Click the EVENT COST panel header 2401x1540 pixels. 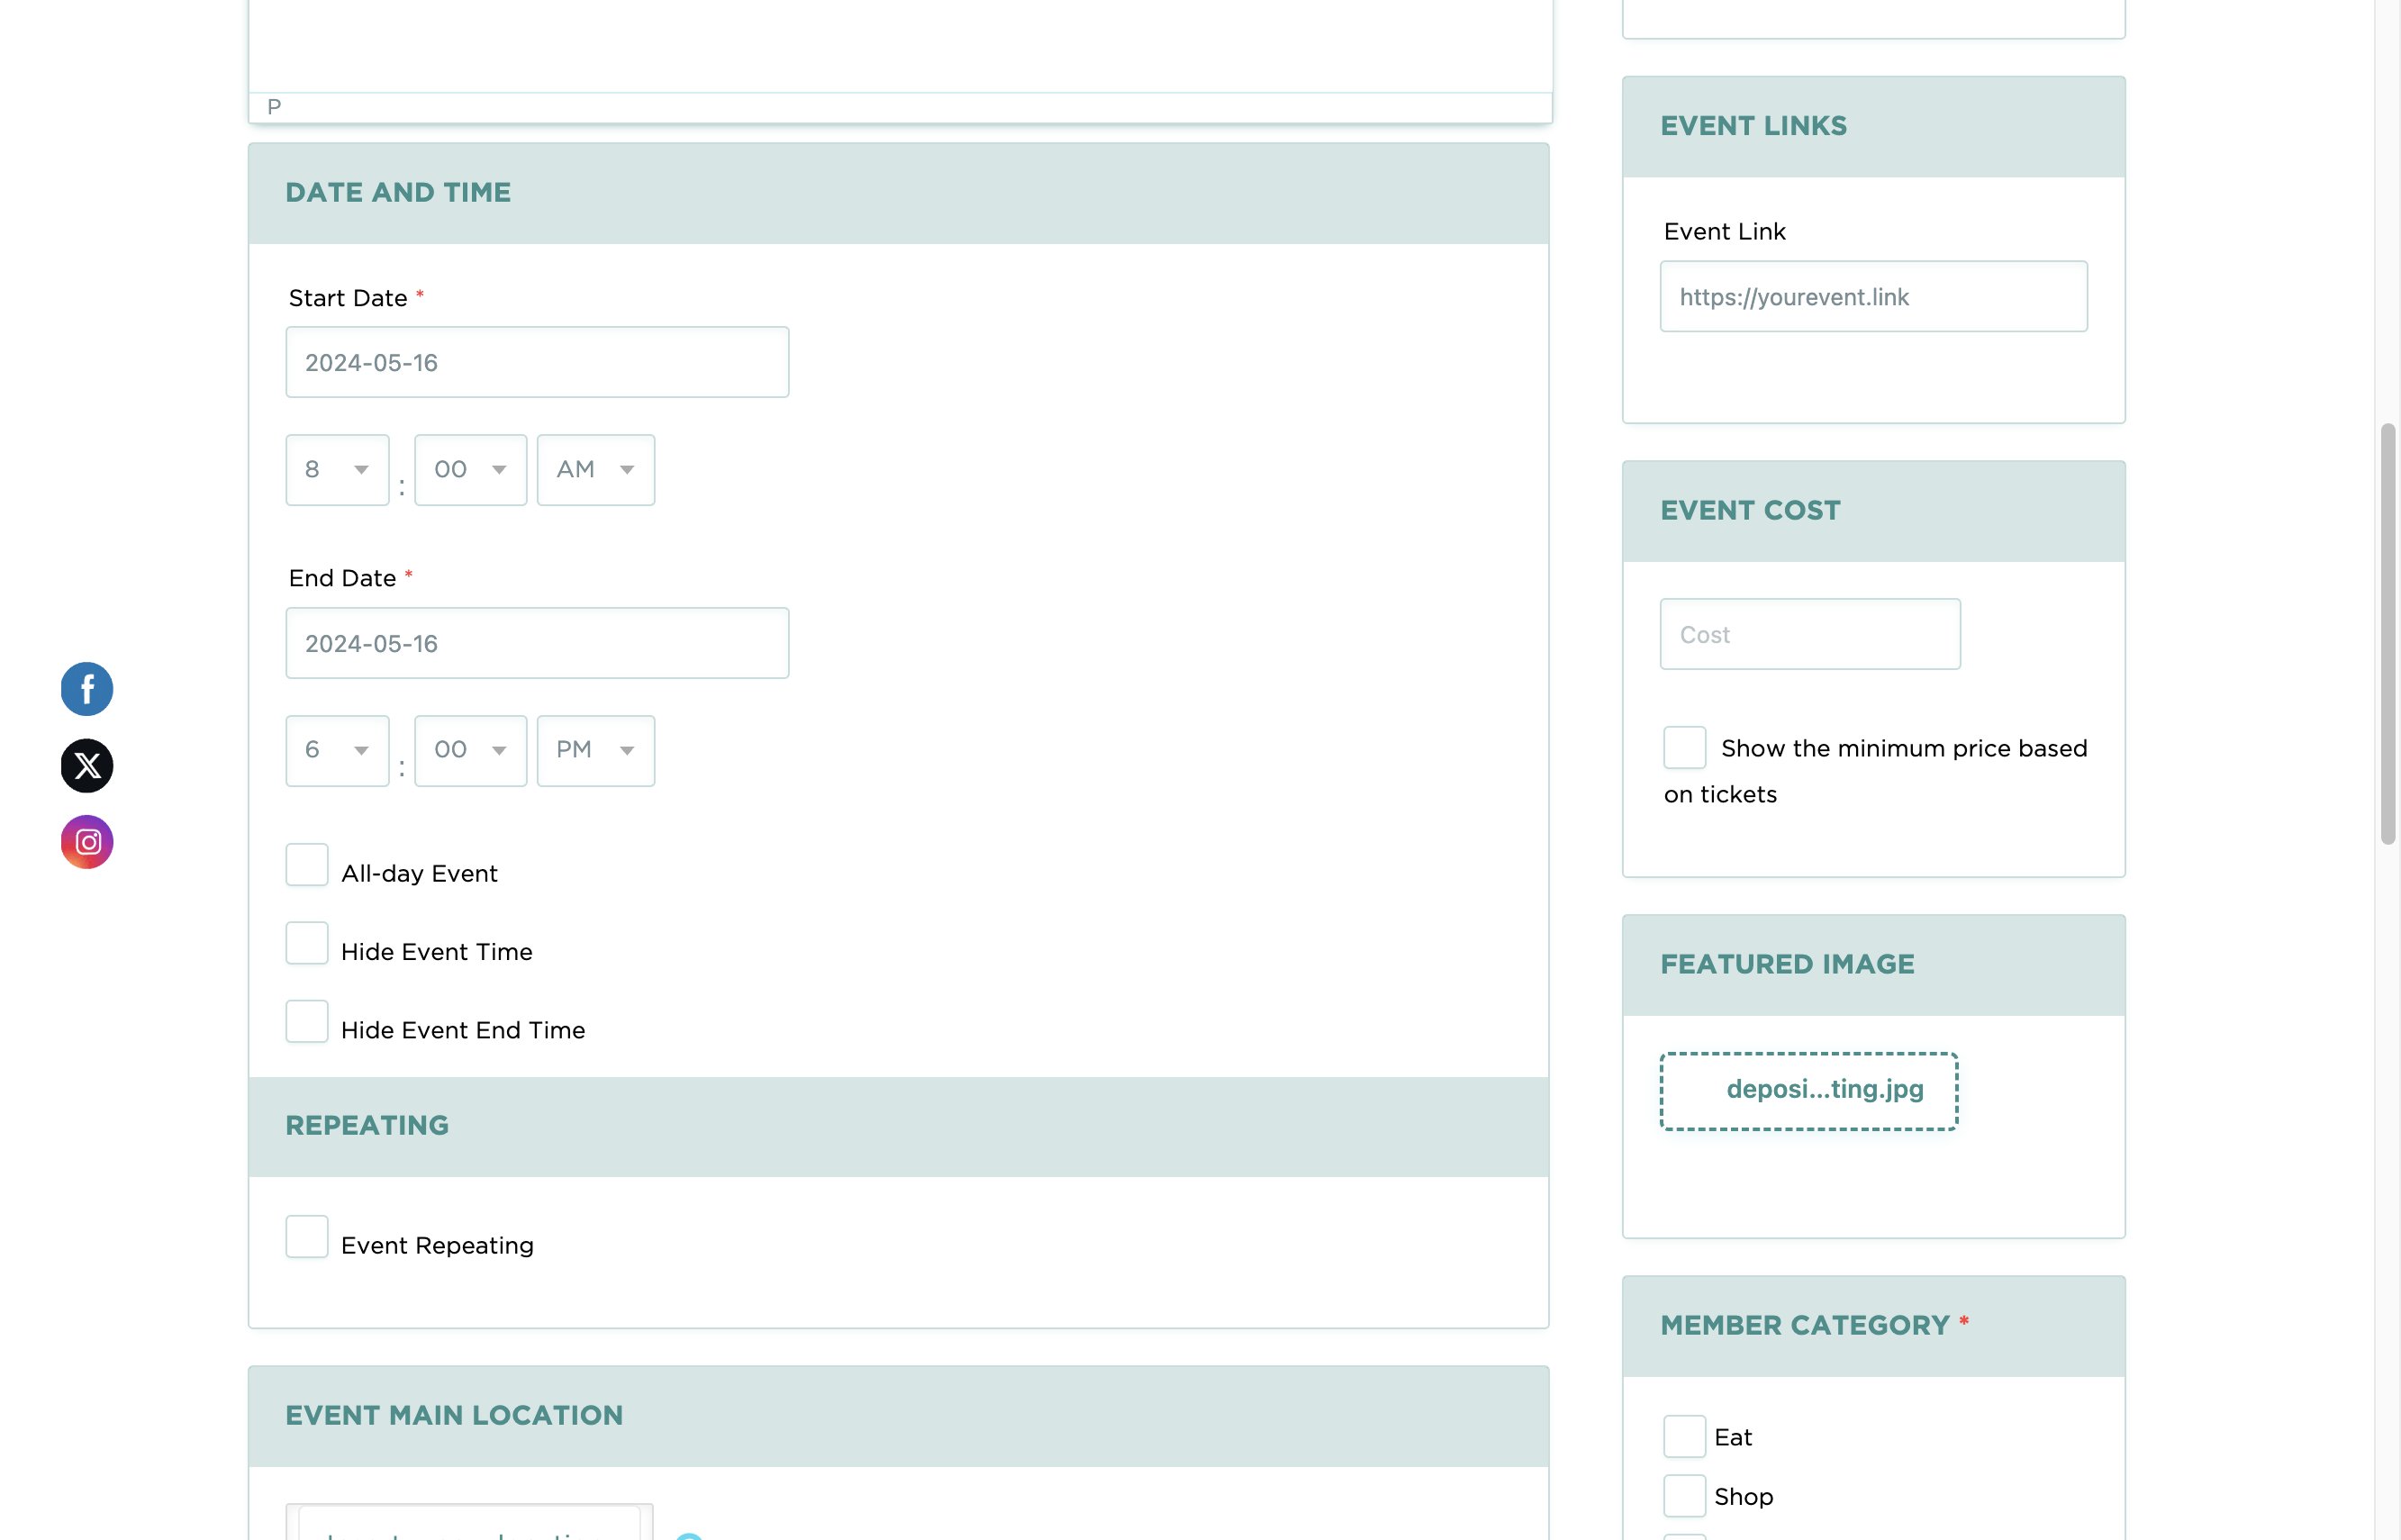point(1874,512)
